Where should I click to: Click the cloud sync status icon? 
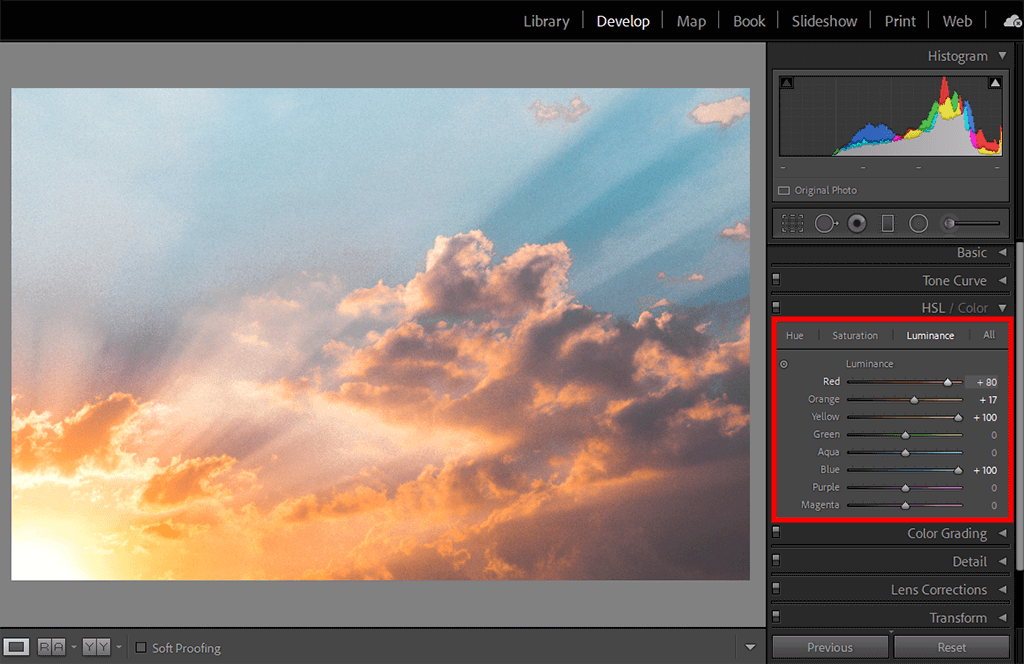[1012, 22]
